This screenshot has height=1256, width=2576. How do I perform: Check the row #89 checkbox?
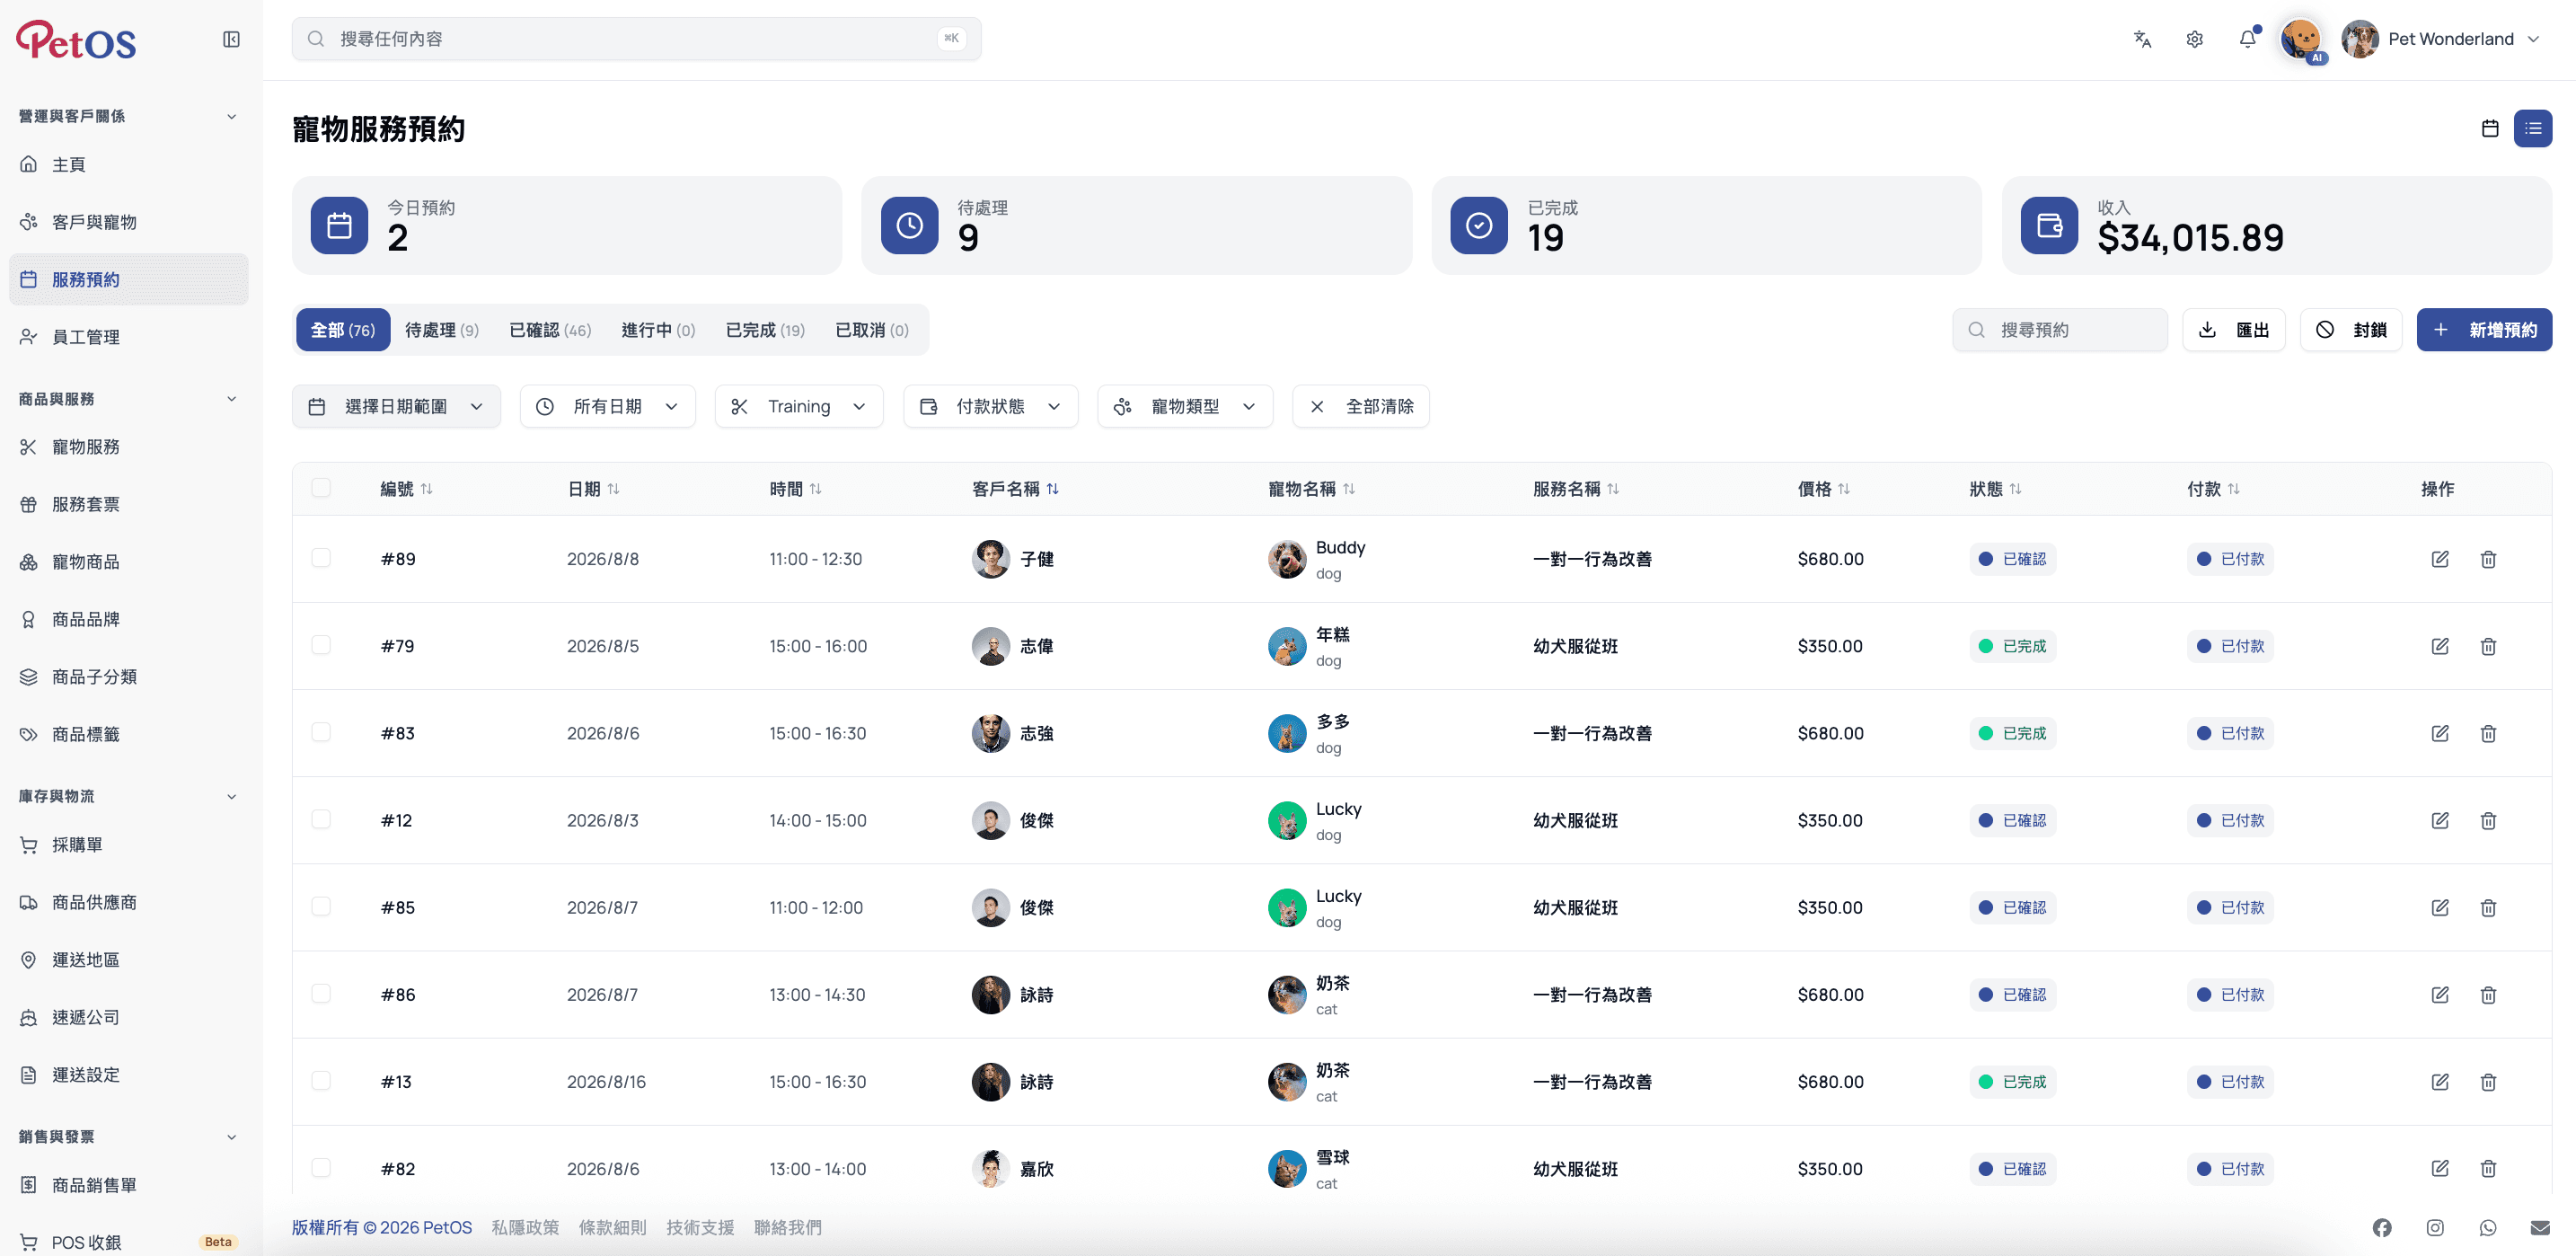click(x=321, y=558)
